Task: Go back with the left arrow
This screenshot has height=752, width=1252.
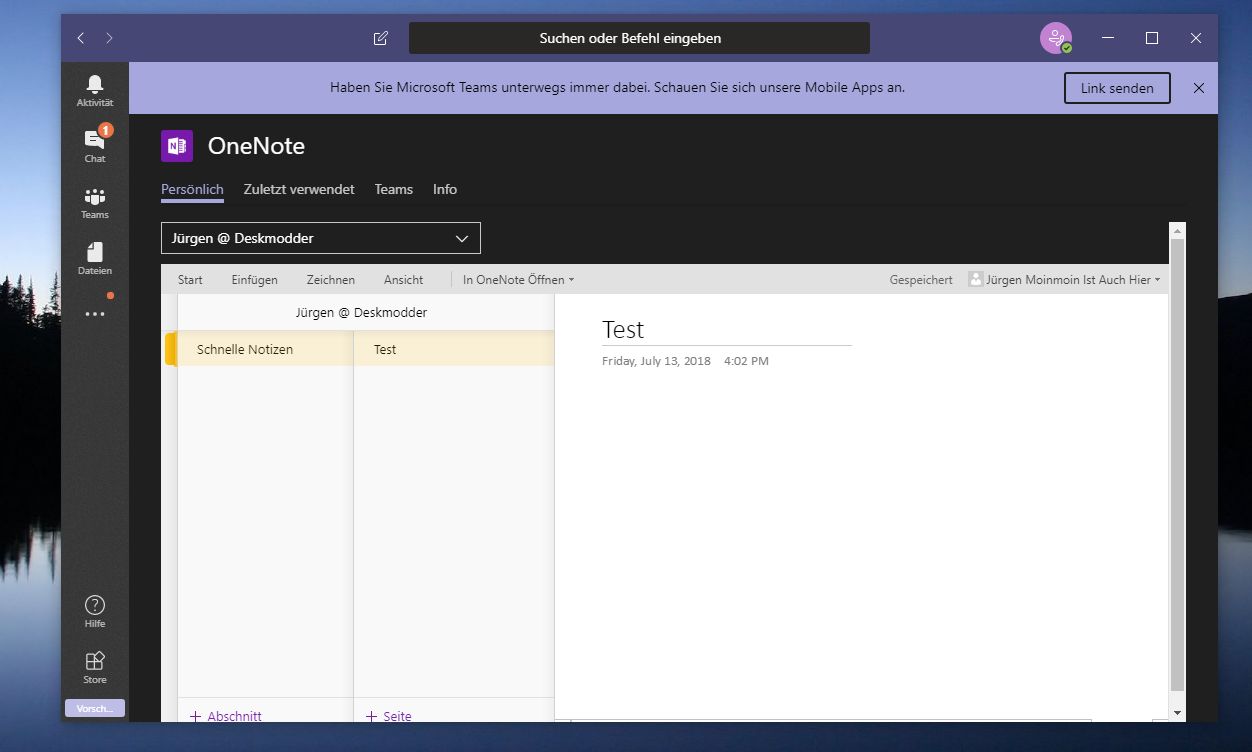Action: point(81,38)
